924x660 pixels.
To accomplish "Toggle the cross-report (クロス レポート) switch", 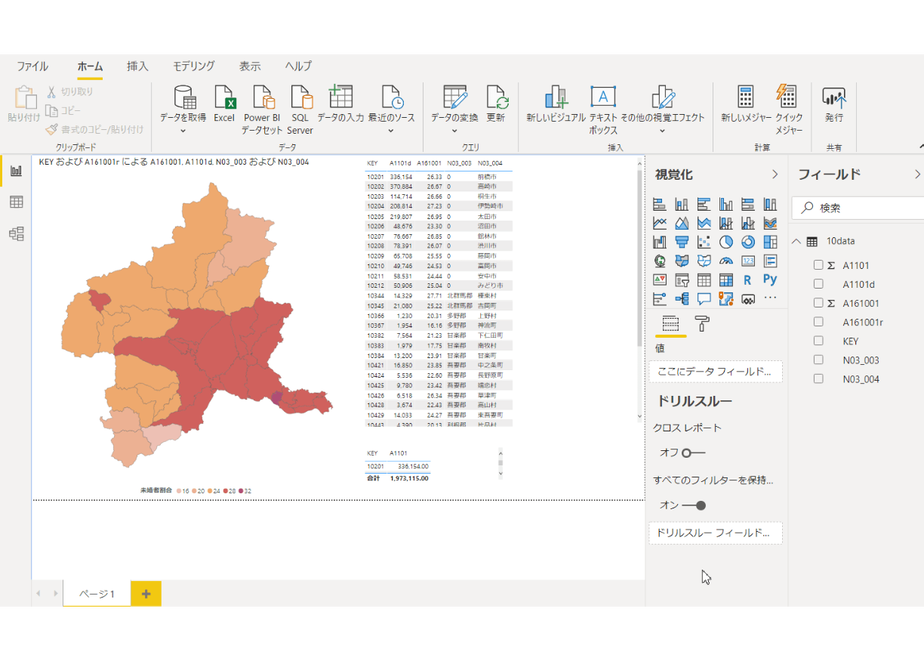I will coord(693,453).
